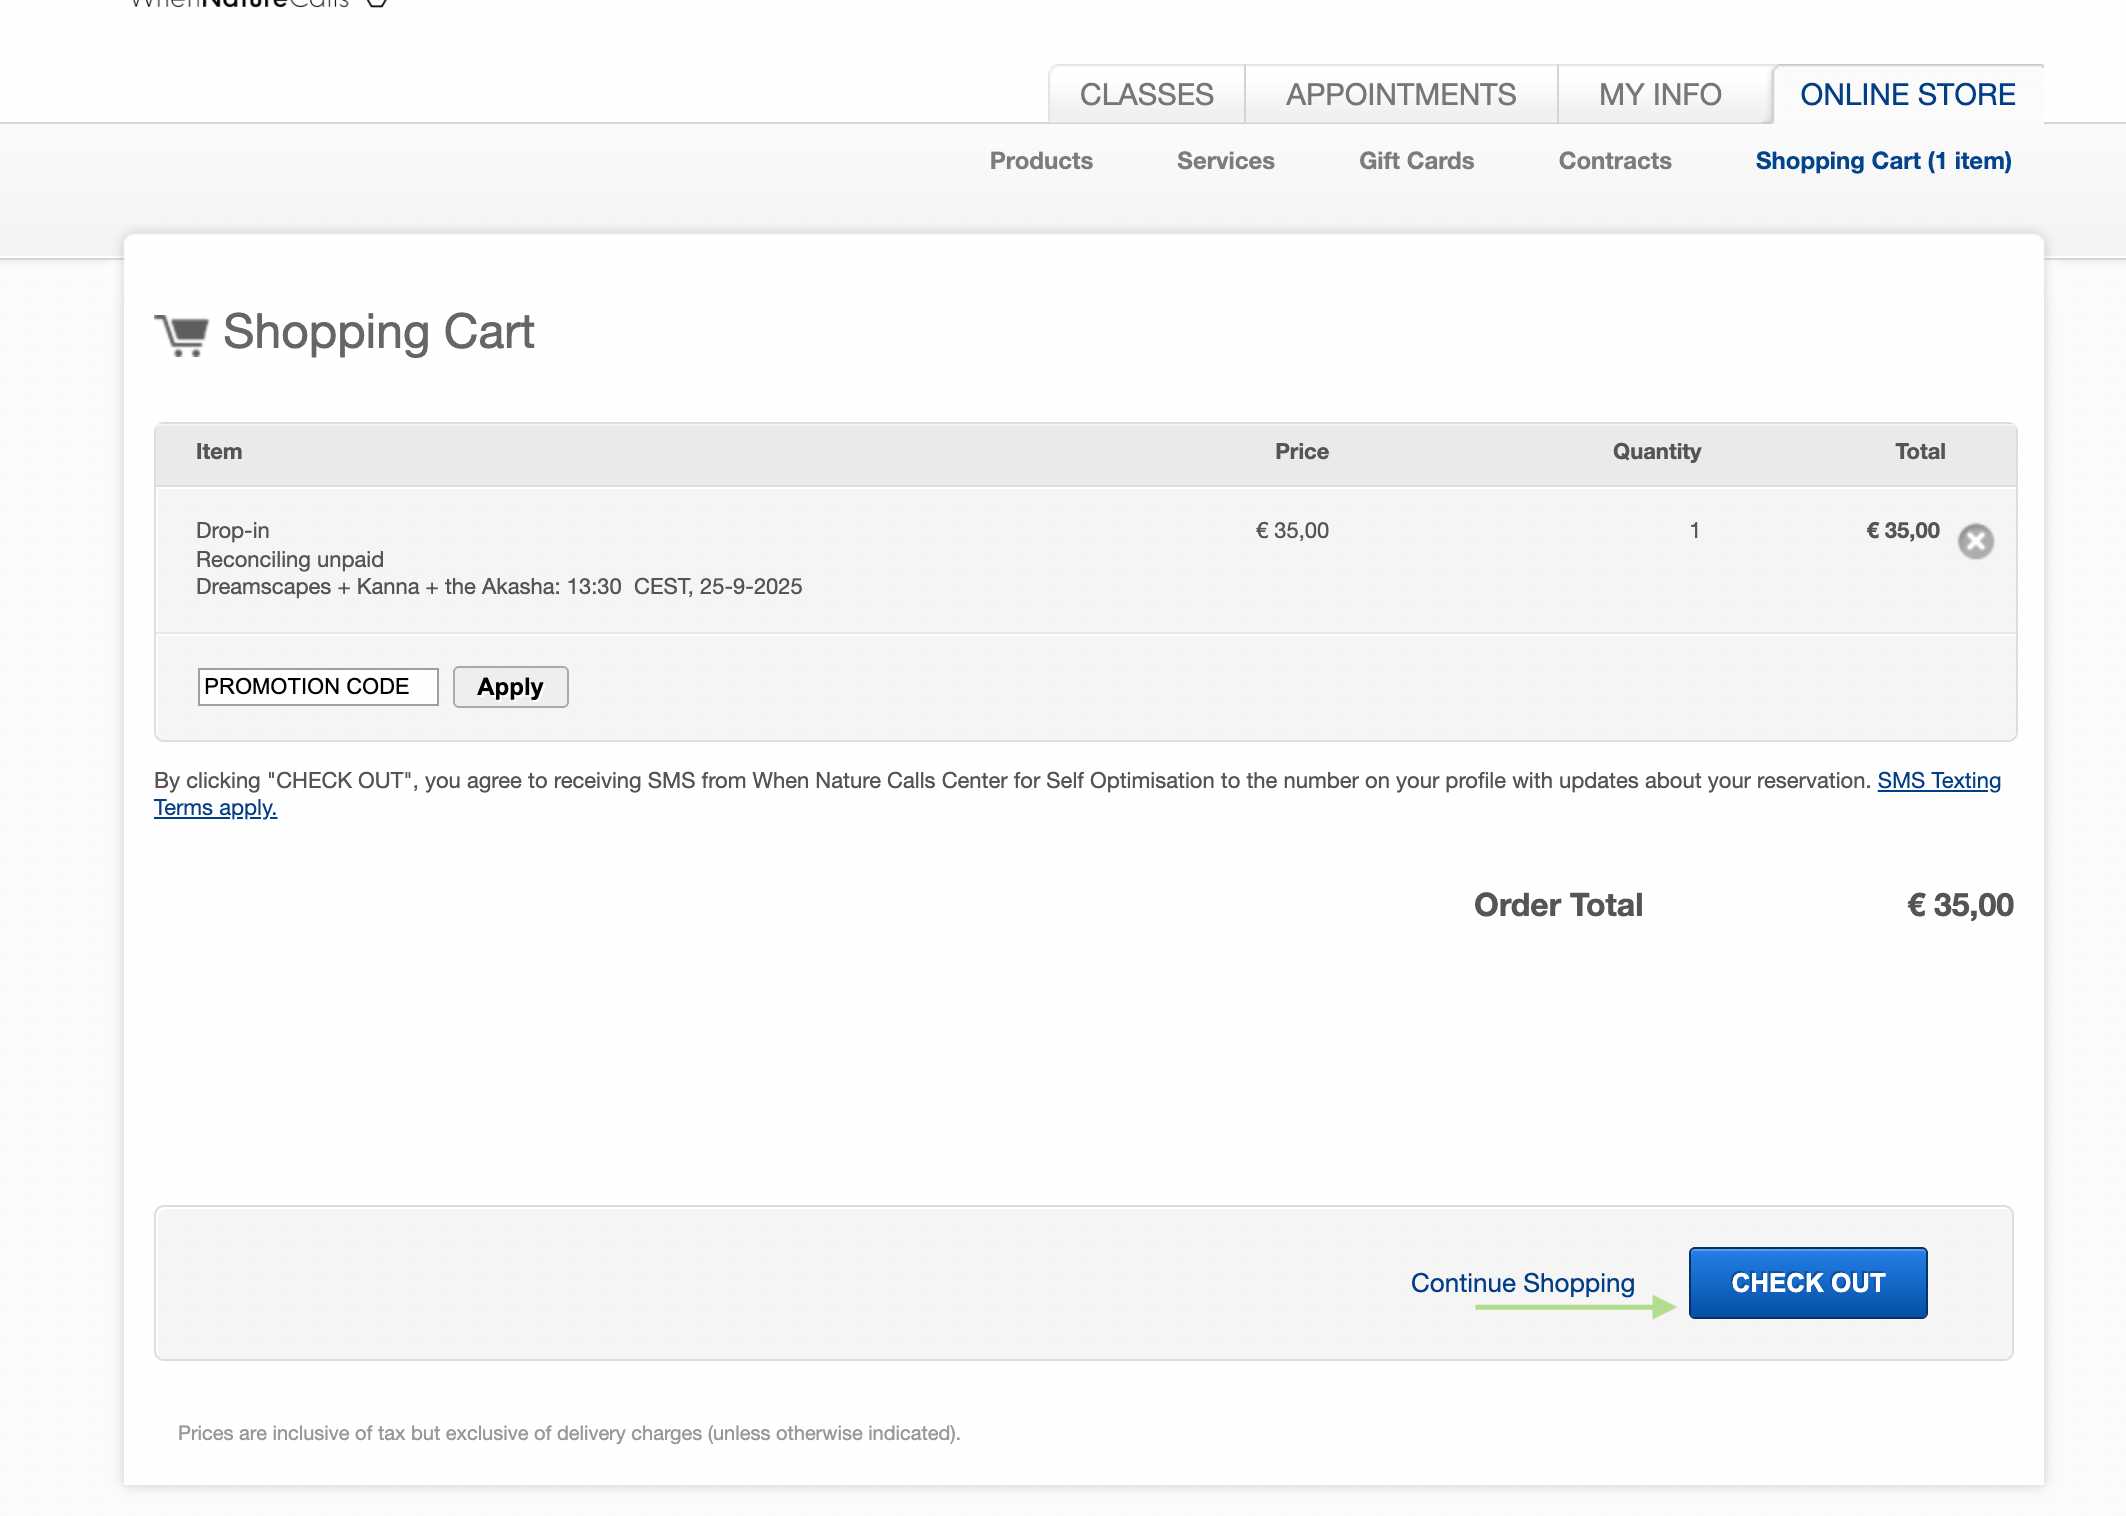
Task: Open the SMS Texting Terms link
Action: 1938,780
